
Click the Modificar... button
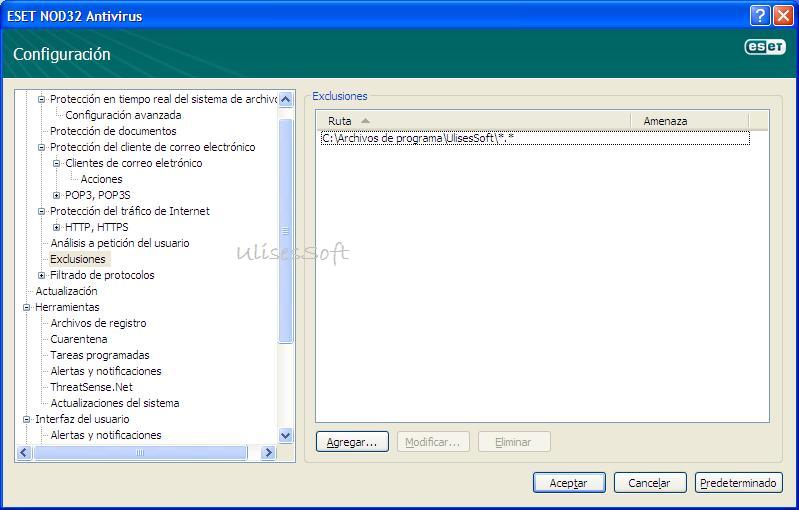point(433,442)
